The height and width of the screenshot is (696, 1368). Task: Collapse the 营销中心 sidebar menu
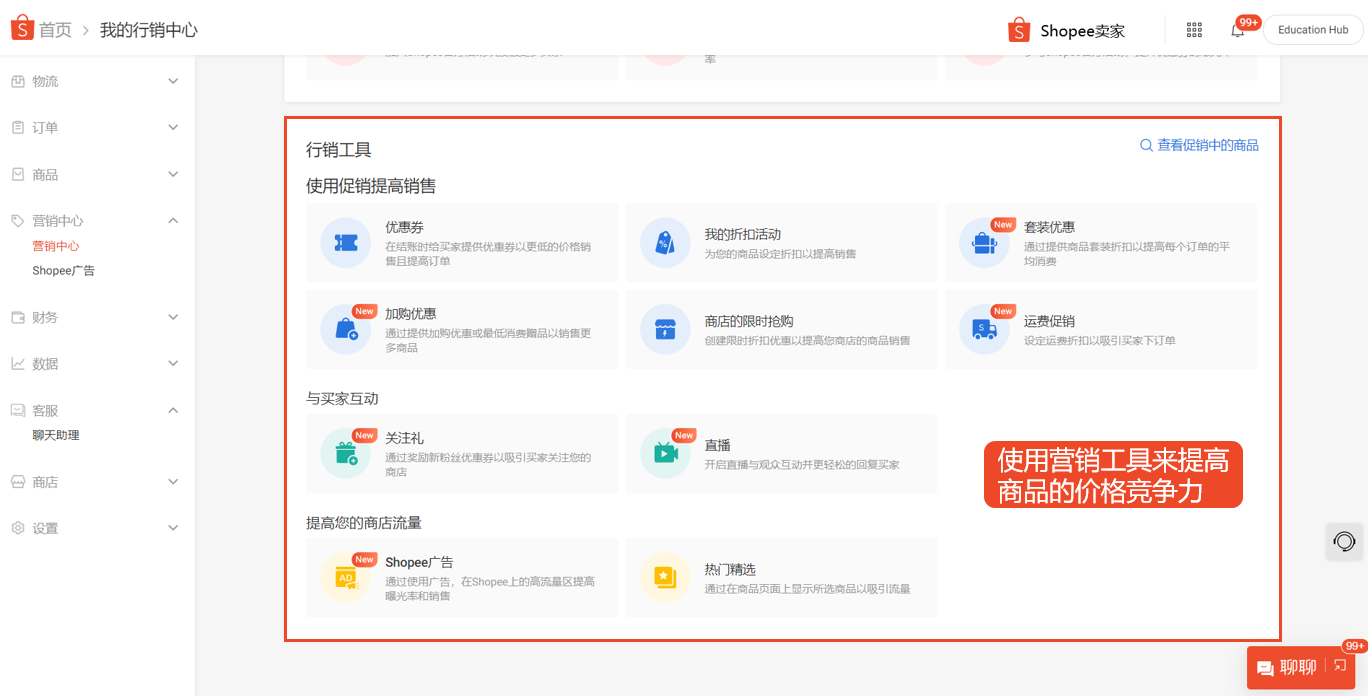[x=173, y=220]
